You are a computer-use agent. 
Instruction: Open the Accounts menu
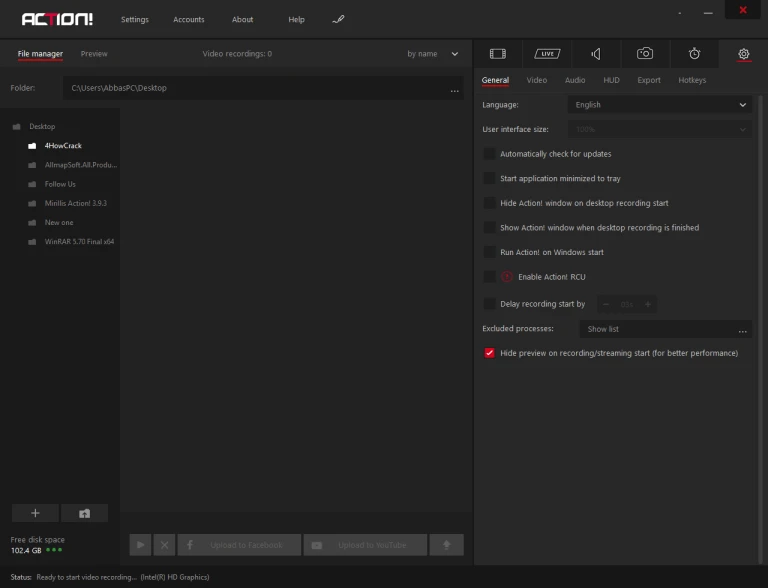[x=188, y=20]
